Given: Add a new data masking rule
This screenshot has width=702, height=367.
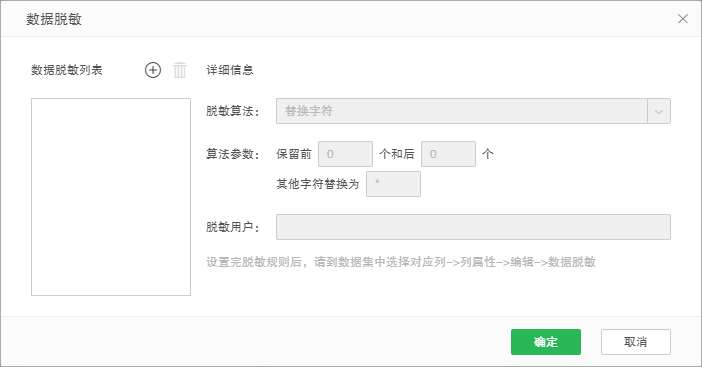Looking at the screenshot, I should (x=153, y=70).
